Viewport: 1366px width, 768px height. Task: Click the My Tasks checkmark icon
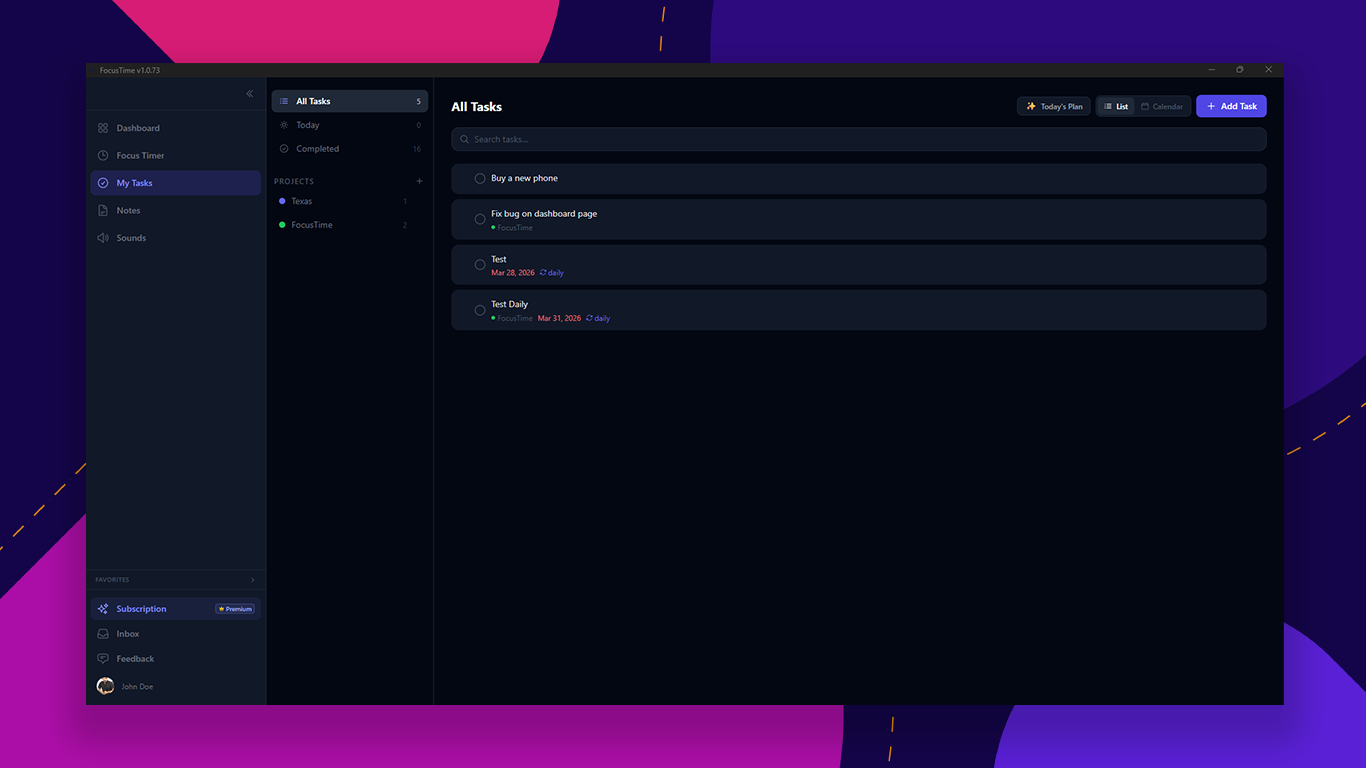[x=103, y=183]
